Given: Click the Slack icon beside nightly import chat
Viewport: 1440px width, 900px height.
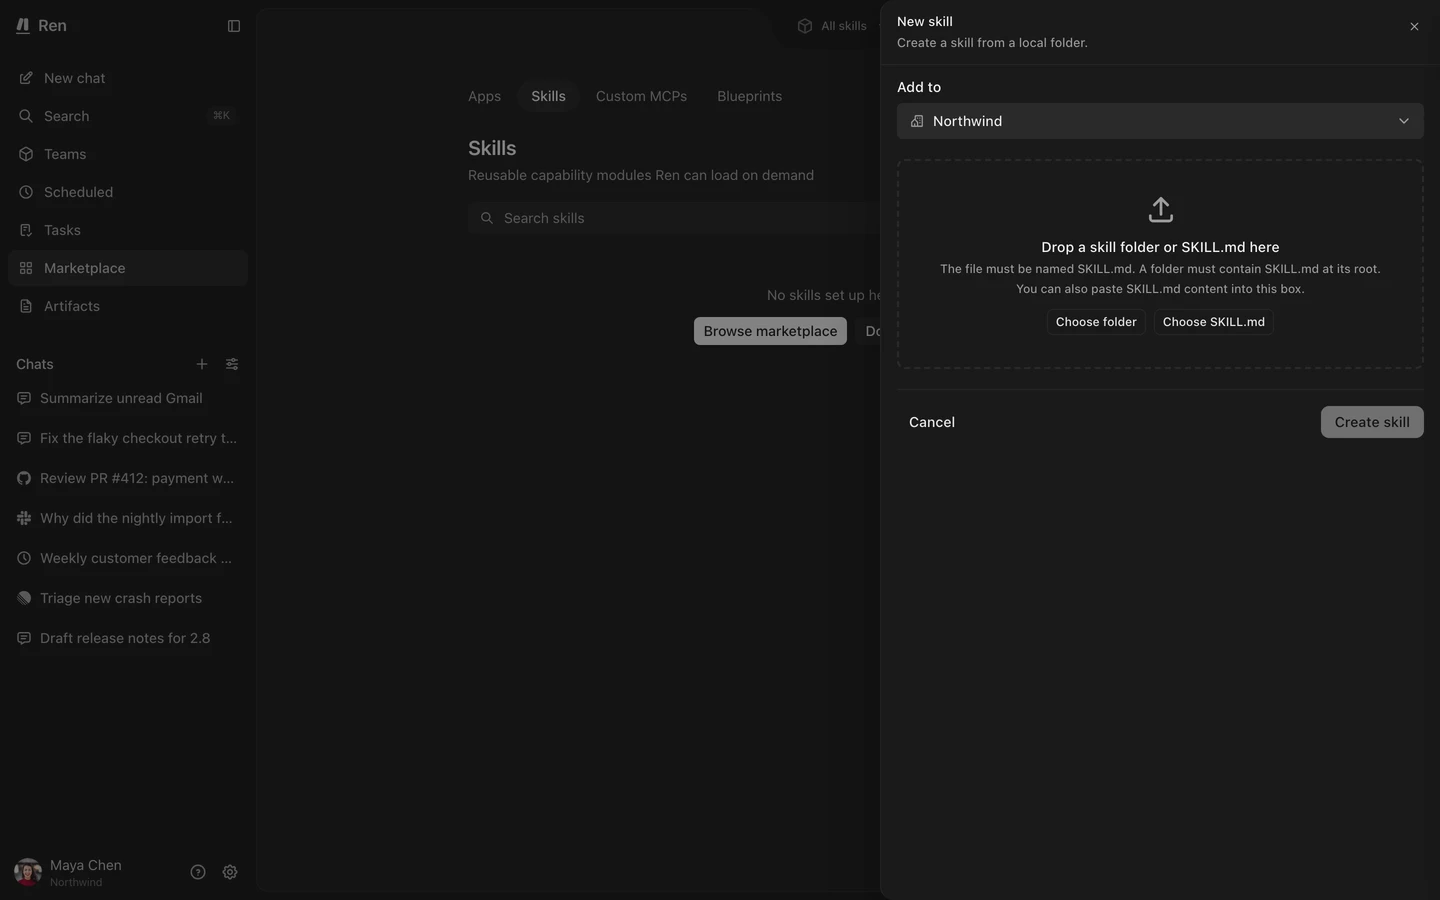Looking at the screenshot, I should [x=24, y=518].
